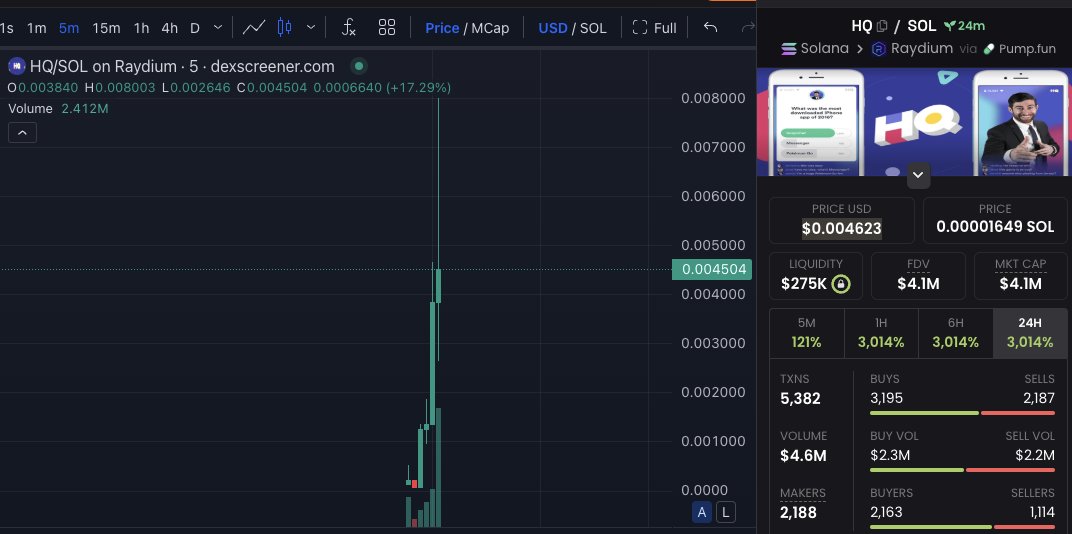Click the PRICE USD $0.004623 value
Image resolution: width=1072 pixels, height=534 pixels.
pos(842,228)
